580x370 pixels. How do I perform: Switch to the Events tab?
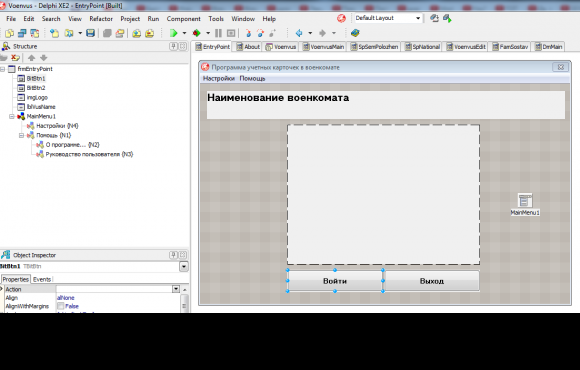(x=42, y=279)
